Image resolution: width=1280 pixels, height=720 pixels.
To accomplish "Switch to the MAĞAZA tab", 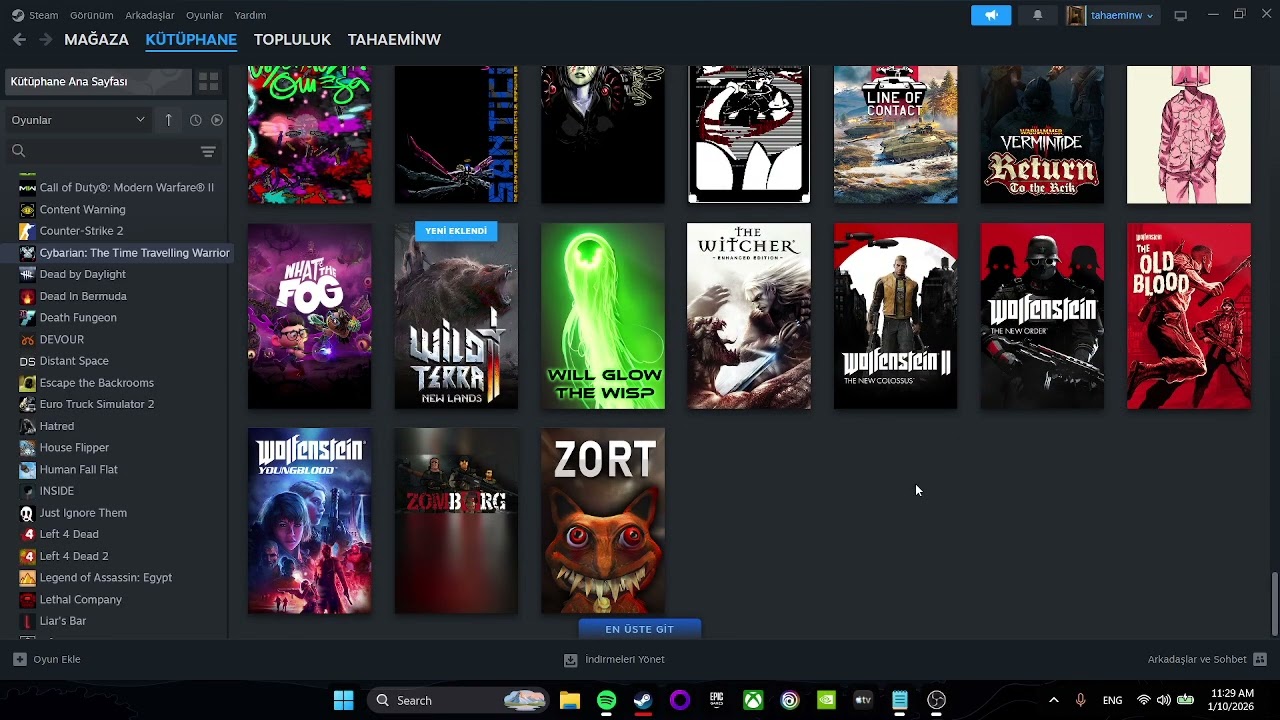I will (96, 39).
